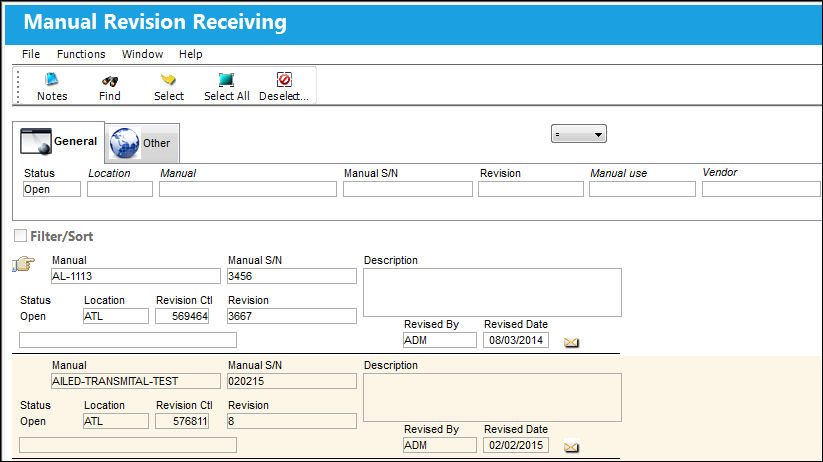Click the Manual S/N field containing 3456

click(x=292, y=276)
